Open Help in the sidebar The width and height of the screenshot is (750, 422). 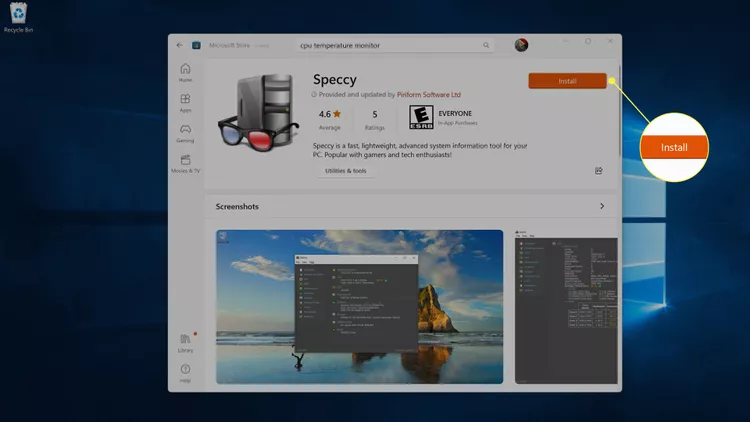185,373
